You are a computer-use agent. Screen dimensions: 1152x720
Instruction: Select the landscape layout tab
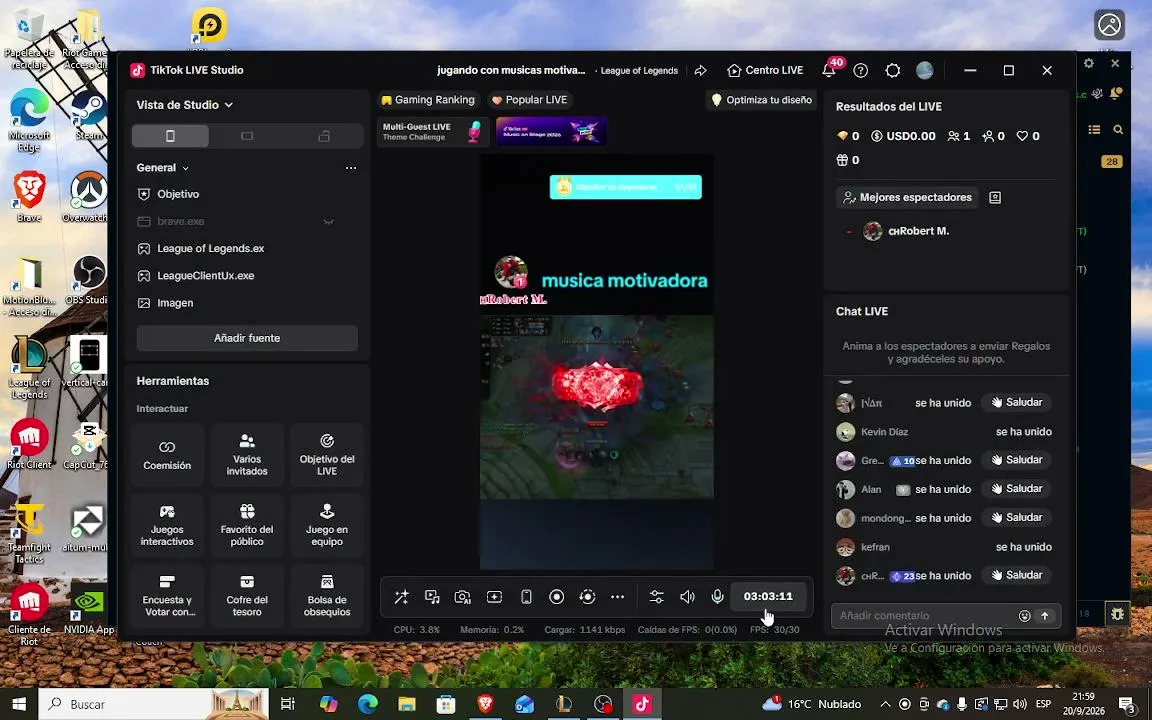[247, 136]
